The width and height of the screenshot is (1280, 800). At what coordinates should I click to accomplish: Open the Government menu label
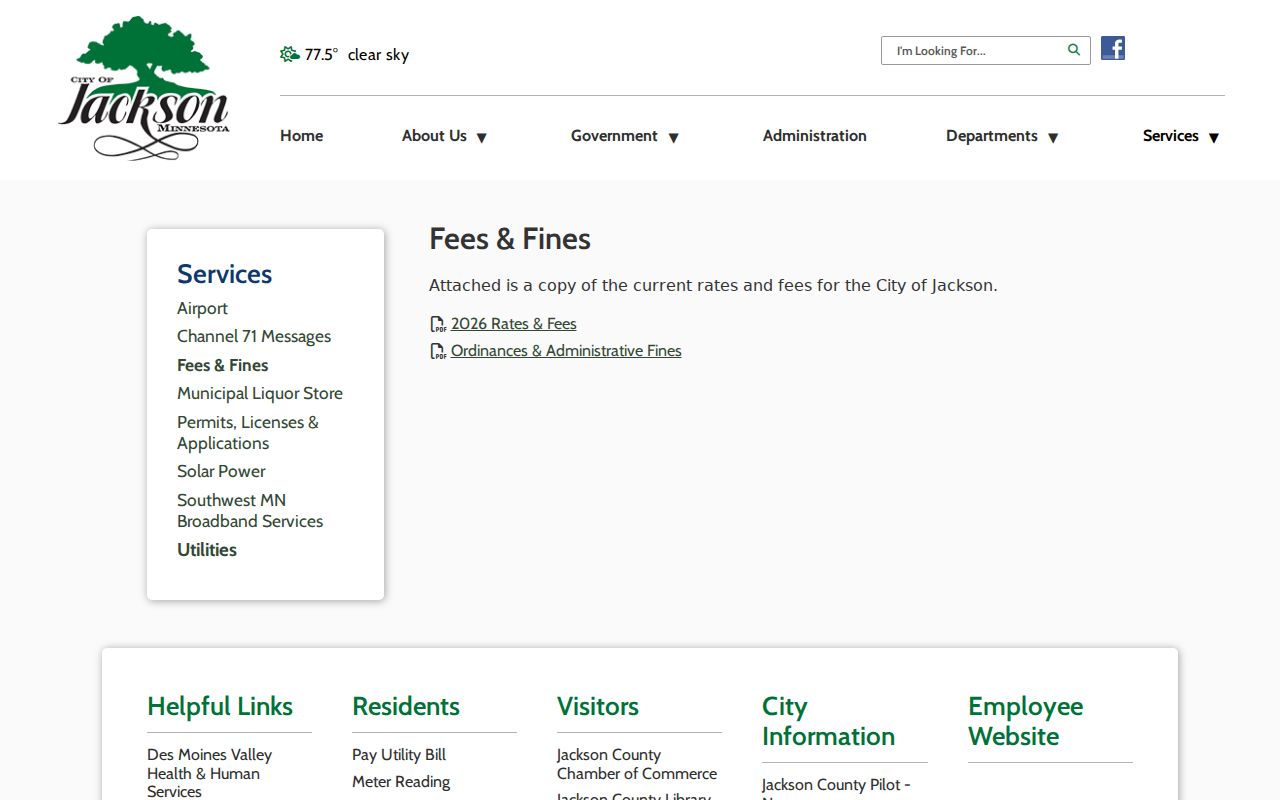(614, 136)
